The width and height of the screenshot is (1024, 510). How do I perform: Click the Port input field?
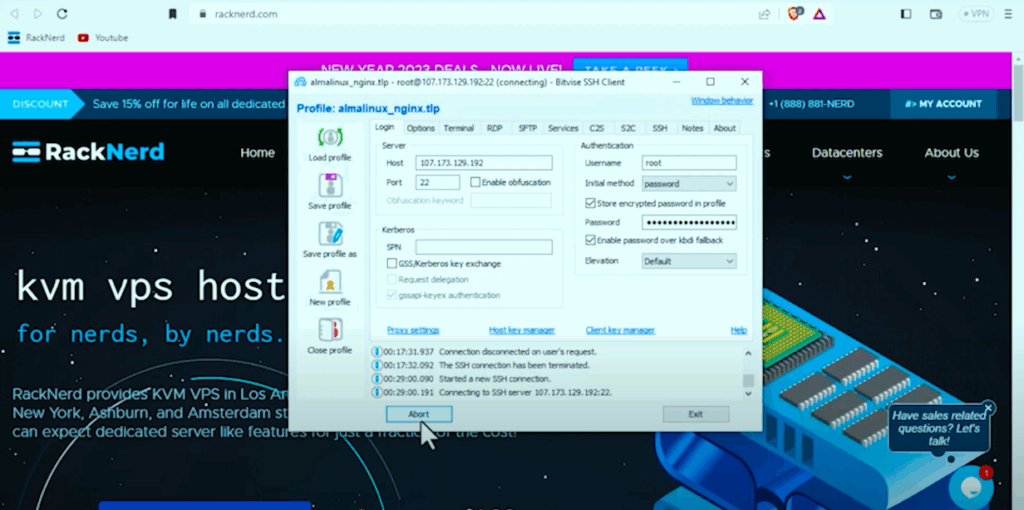[438, 182]
